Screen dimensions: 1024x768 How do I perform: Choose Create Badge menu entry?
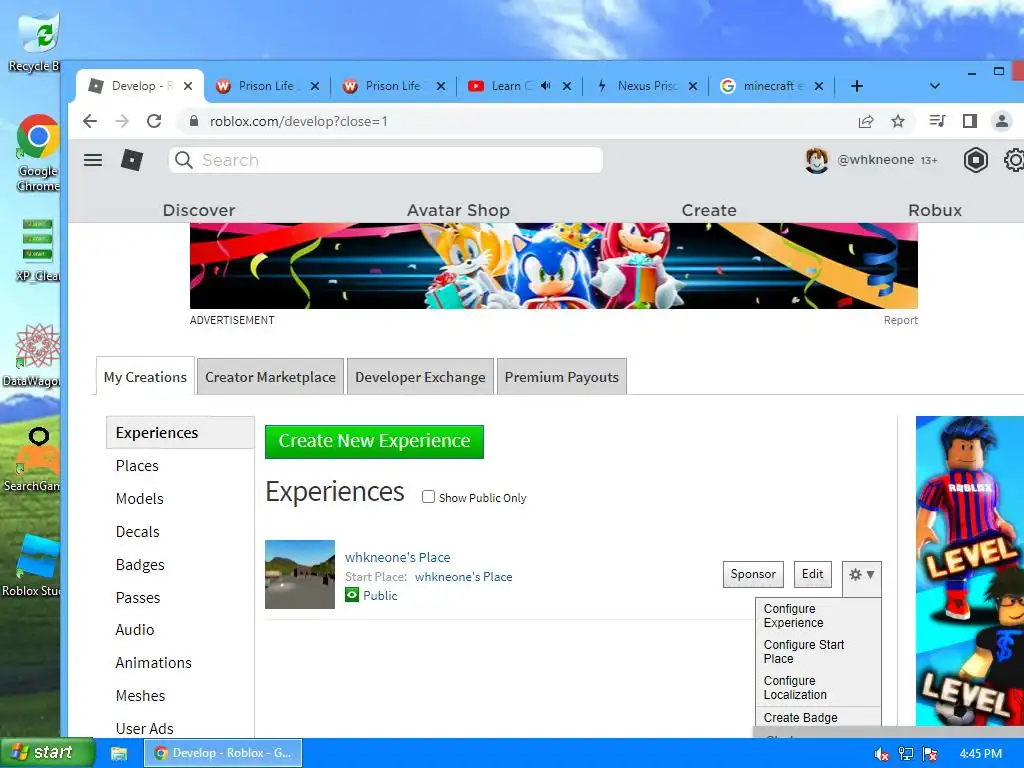[818, 718]
